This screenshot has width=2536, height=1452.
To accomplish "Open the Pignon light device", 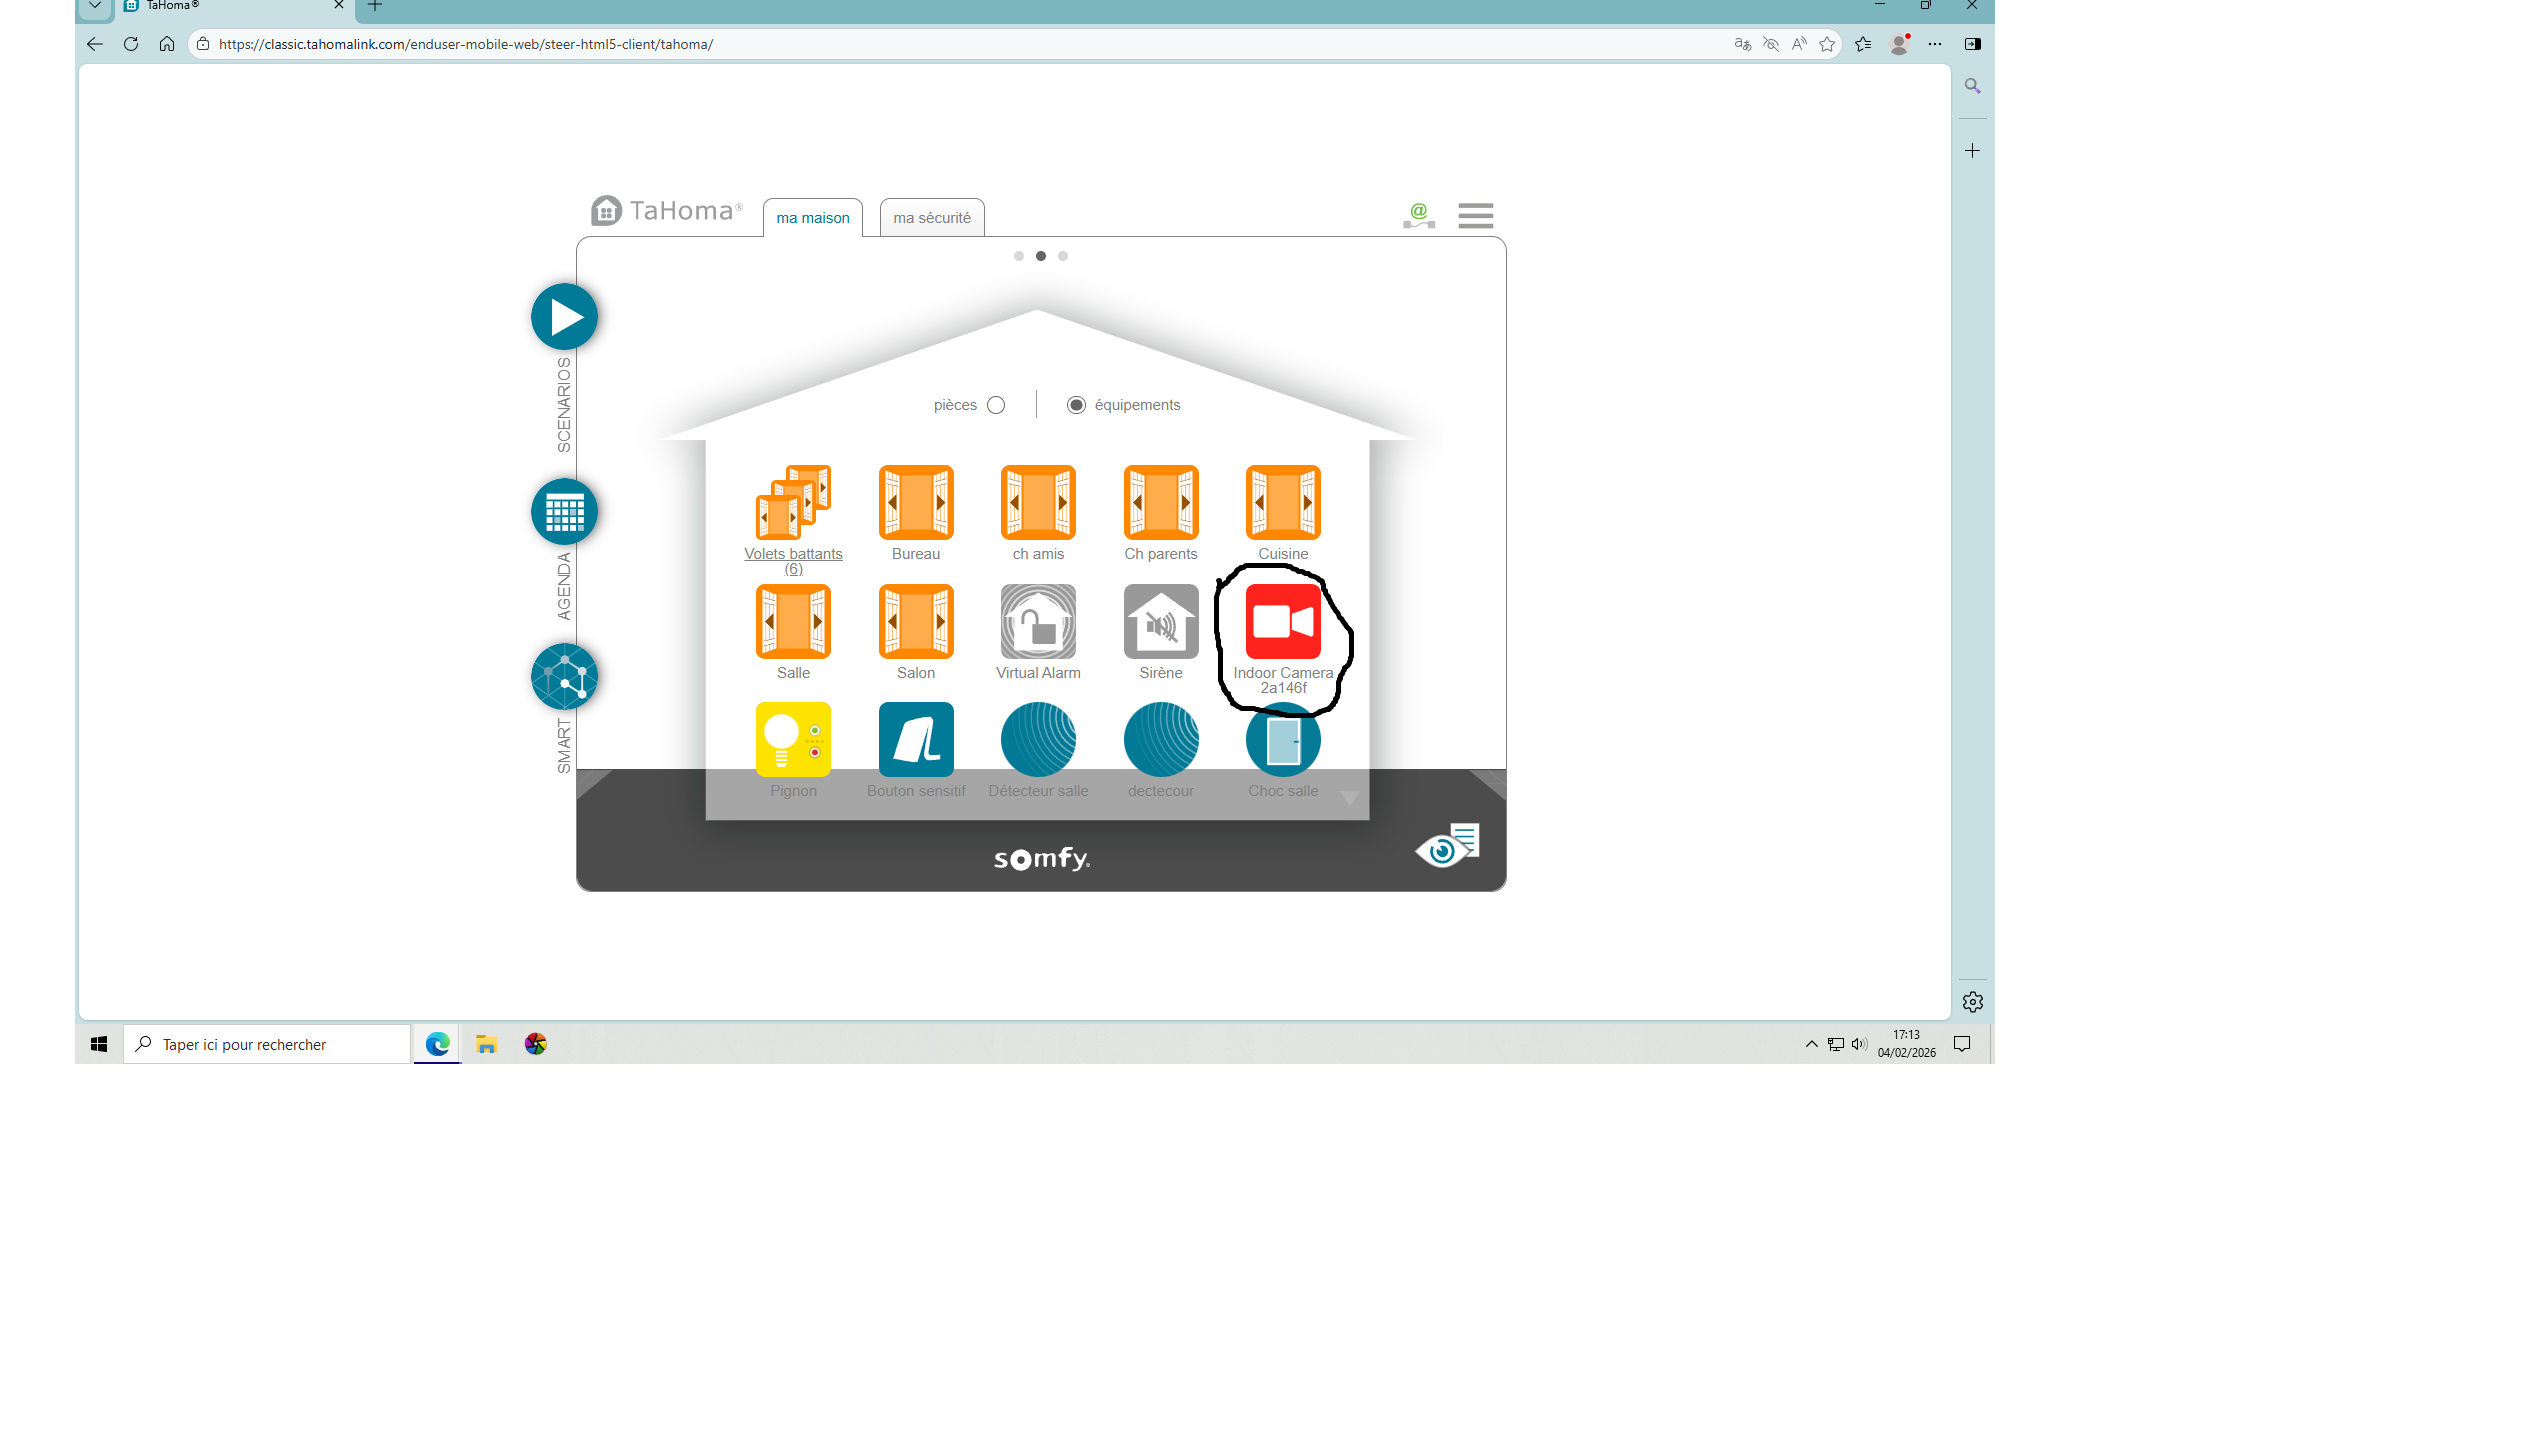I will (793, 740).
